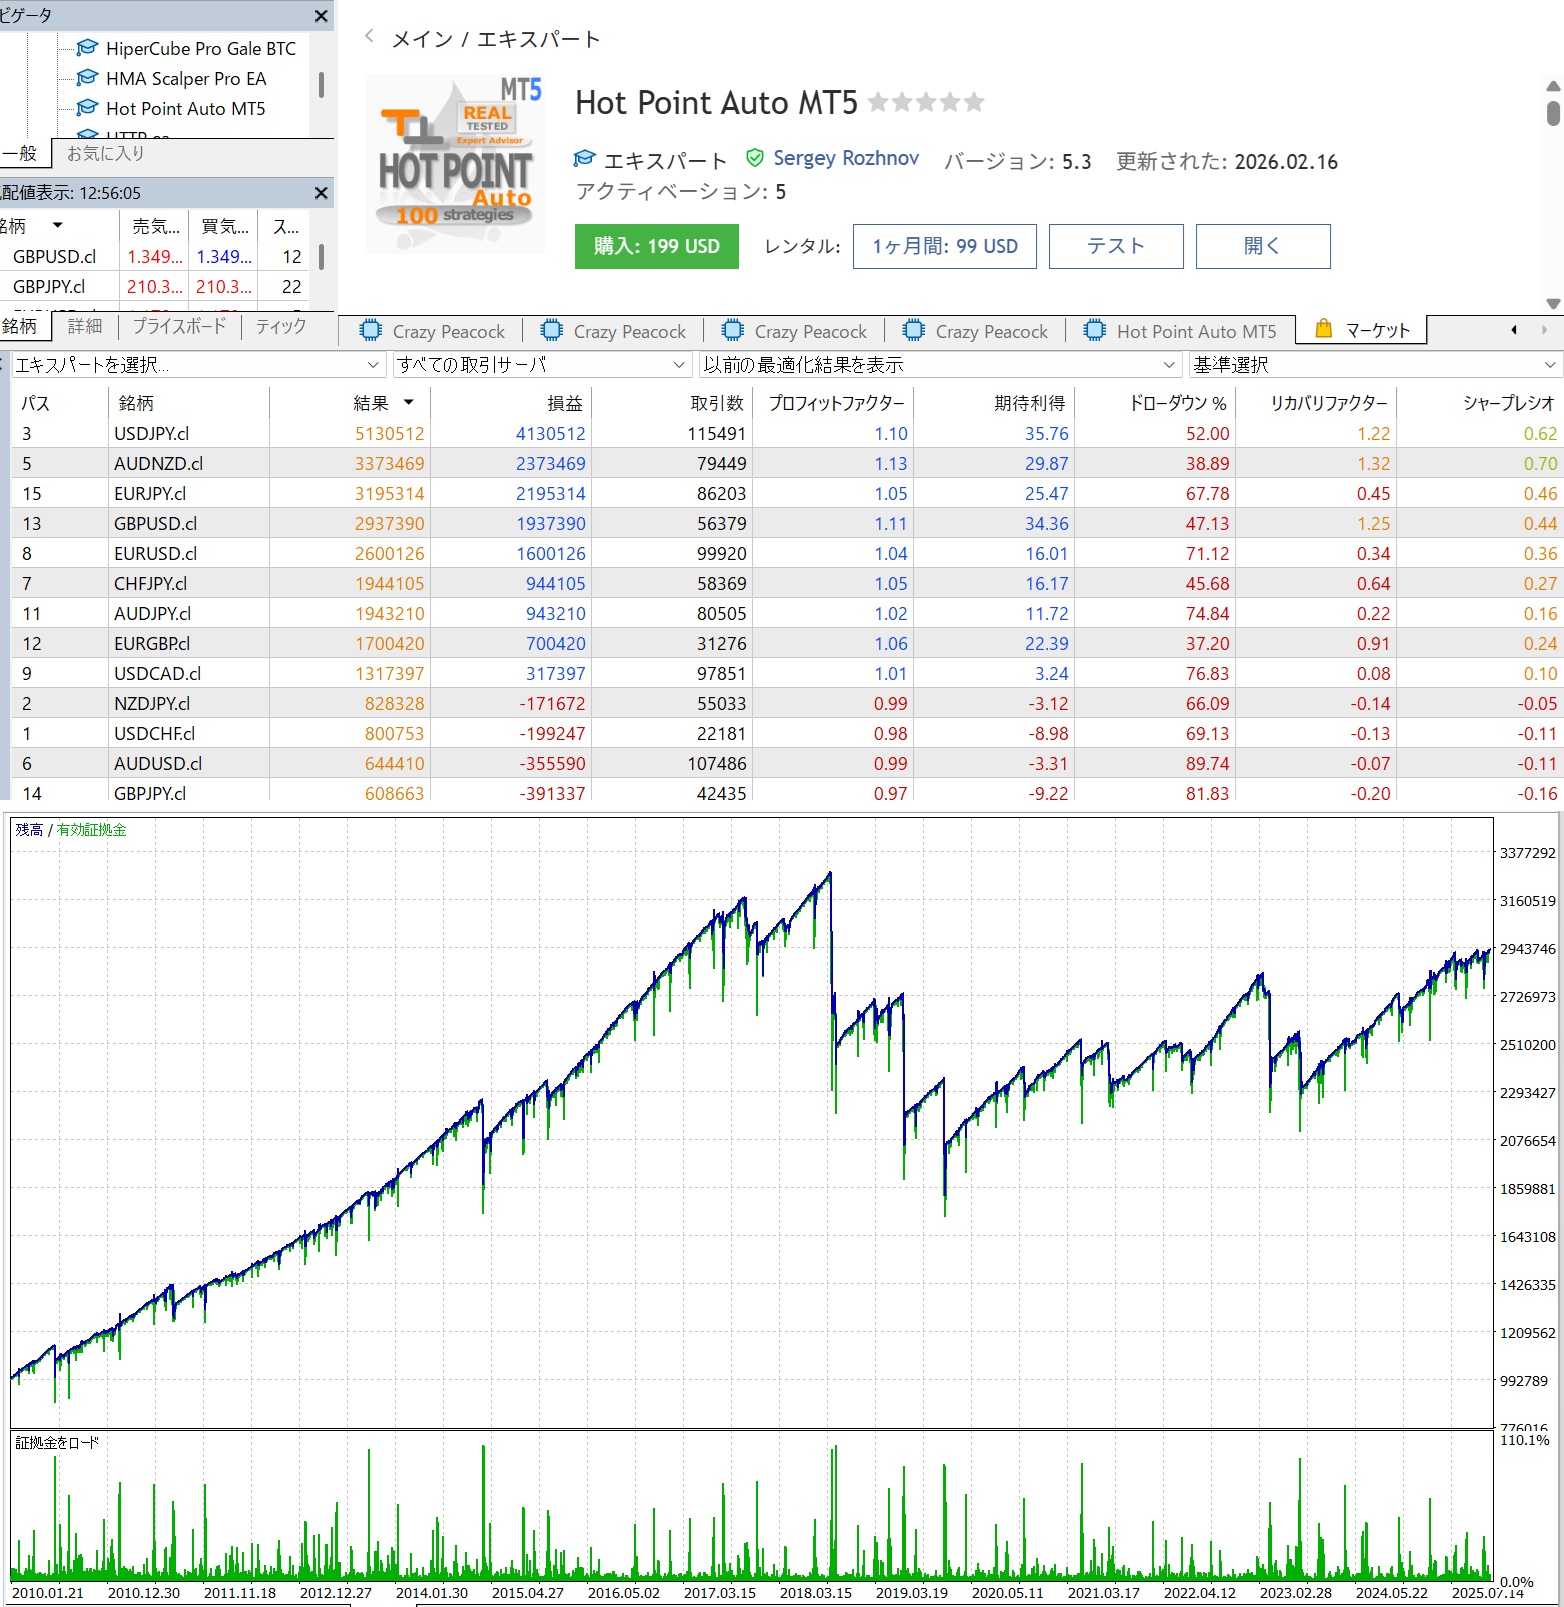Viewport: 1564px width, 1607px height.
Task: Click the verified shield icon beside Sergey Rozhnov
Action: pyautogui.click(x=755, y=158)
